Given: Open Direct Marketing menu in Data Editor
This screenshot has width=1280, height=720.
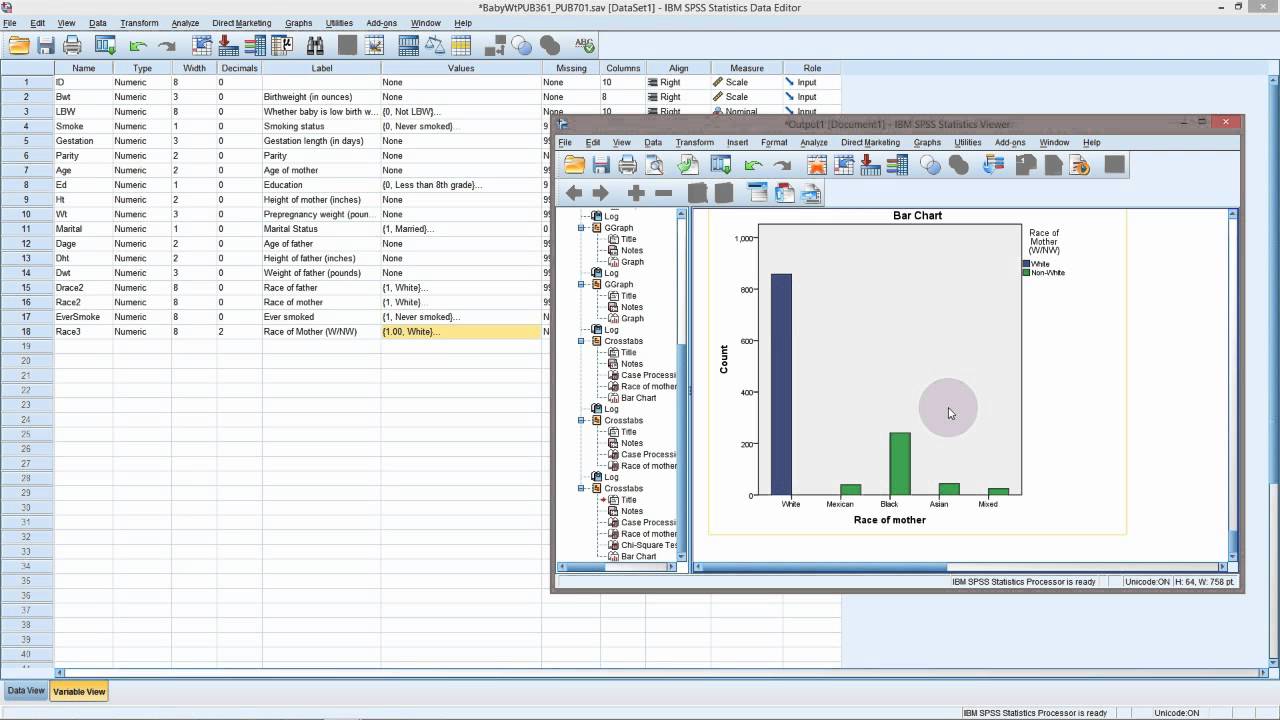Looking at the screenshot, I should tap(241, 23).
